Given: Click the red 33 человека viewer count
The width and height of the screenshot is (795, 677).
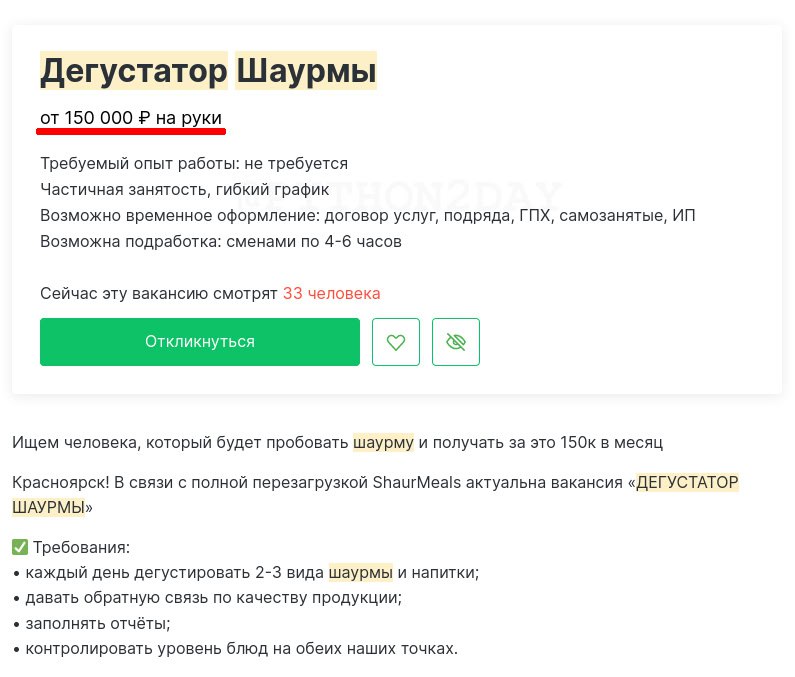Looking at the screenshot, I should pos(332,293).
